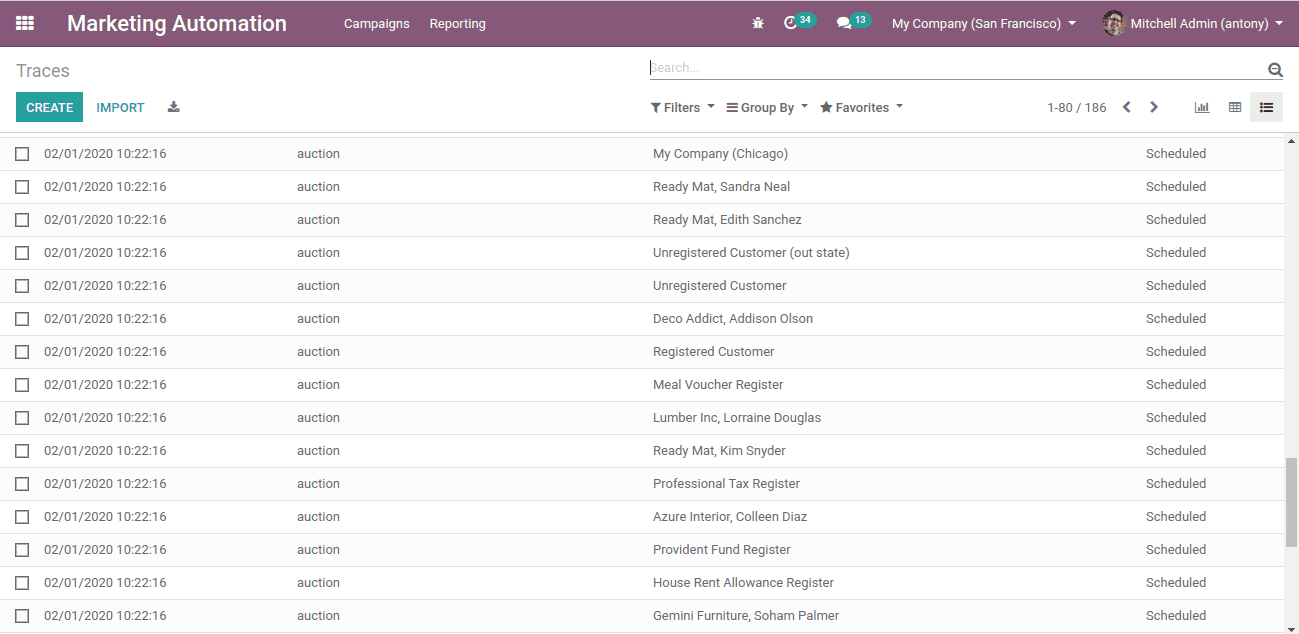Screen dimensions: 1299x634
Task: Switch to graph view icon
Action: point(1202,107)
